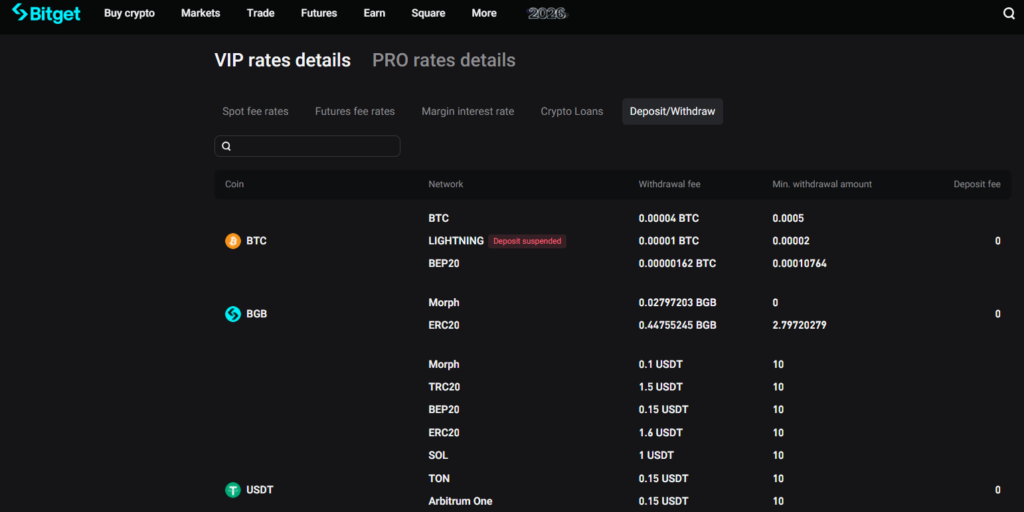
Task: Click the 2026 promotional badge
Action: [x=547, y=14]
